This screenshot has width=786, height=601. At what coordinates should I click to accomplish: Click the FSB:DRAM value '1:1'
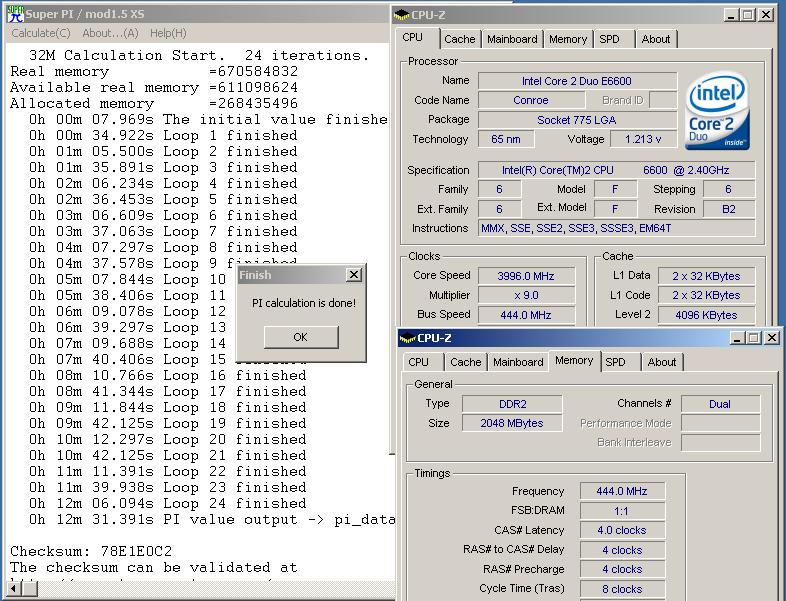tap(622, 511)
